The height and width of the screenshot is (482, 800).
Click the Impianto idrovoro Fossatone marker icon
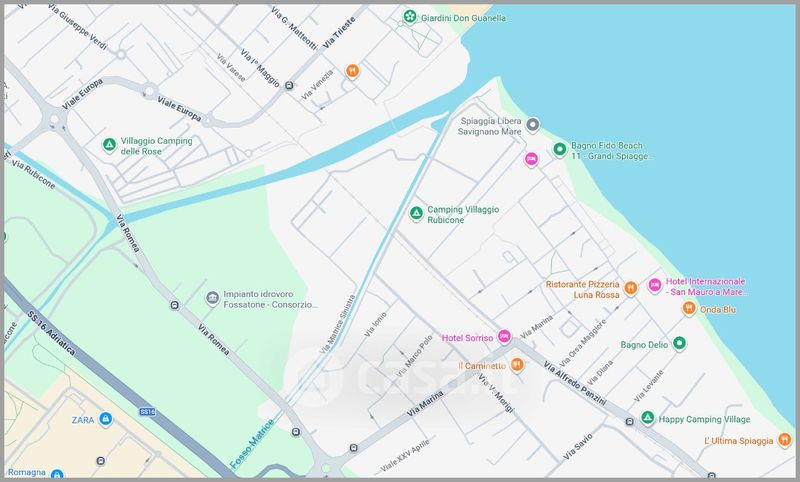[212, 298]
